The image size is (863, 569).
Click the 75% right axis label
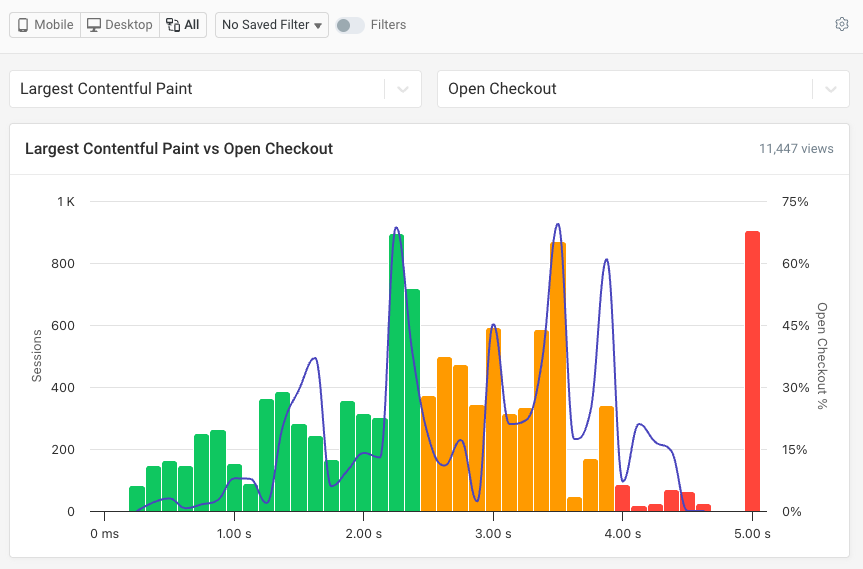tap(795, 202)
